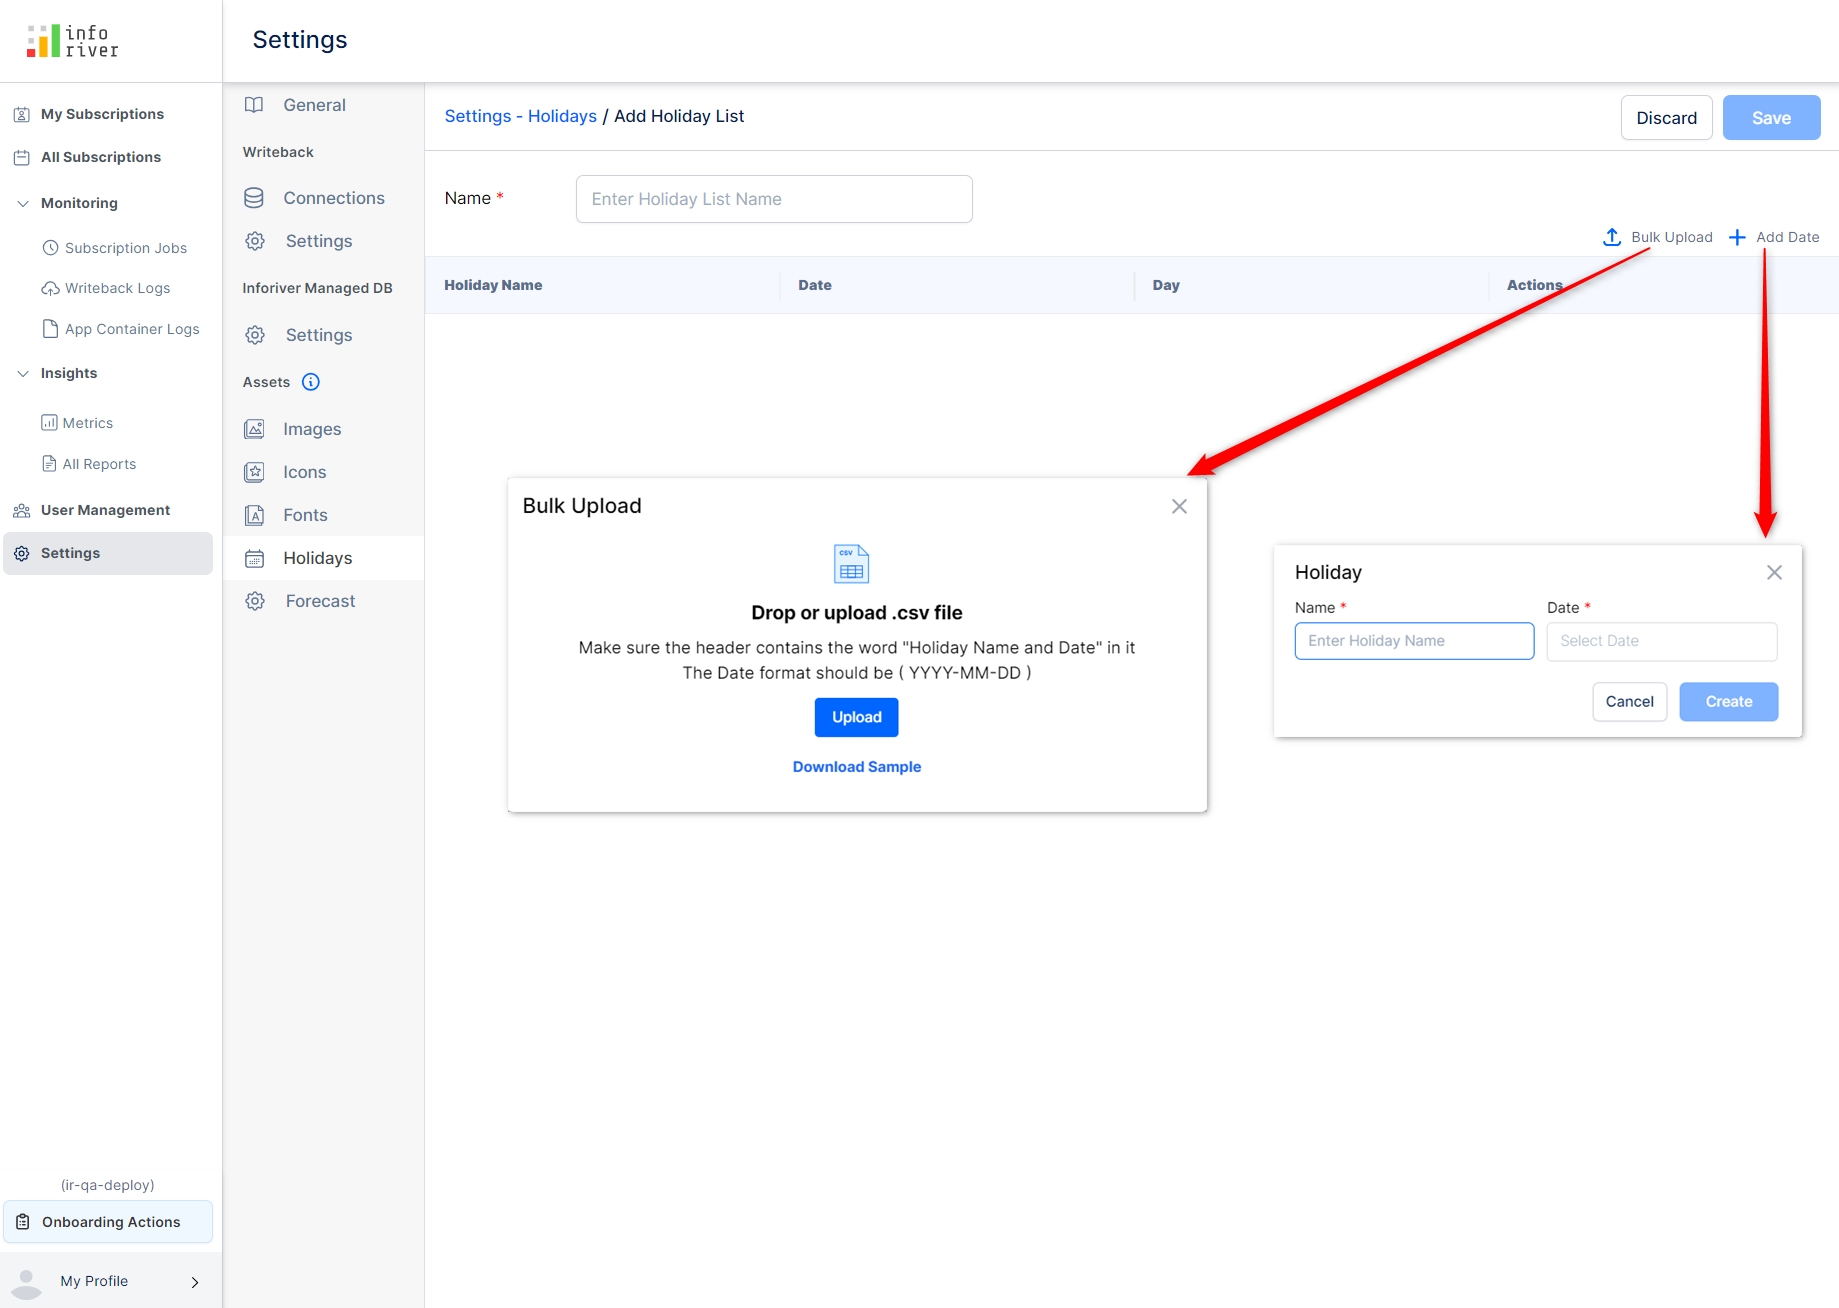Click the Enter Holiday List Name field
This screenshot has width=1839, height=1308.
773,199
